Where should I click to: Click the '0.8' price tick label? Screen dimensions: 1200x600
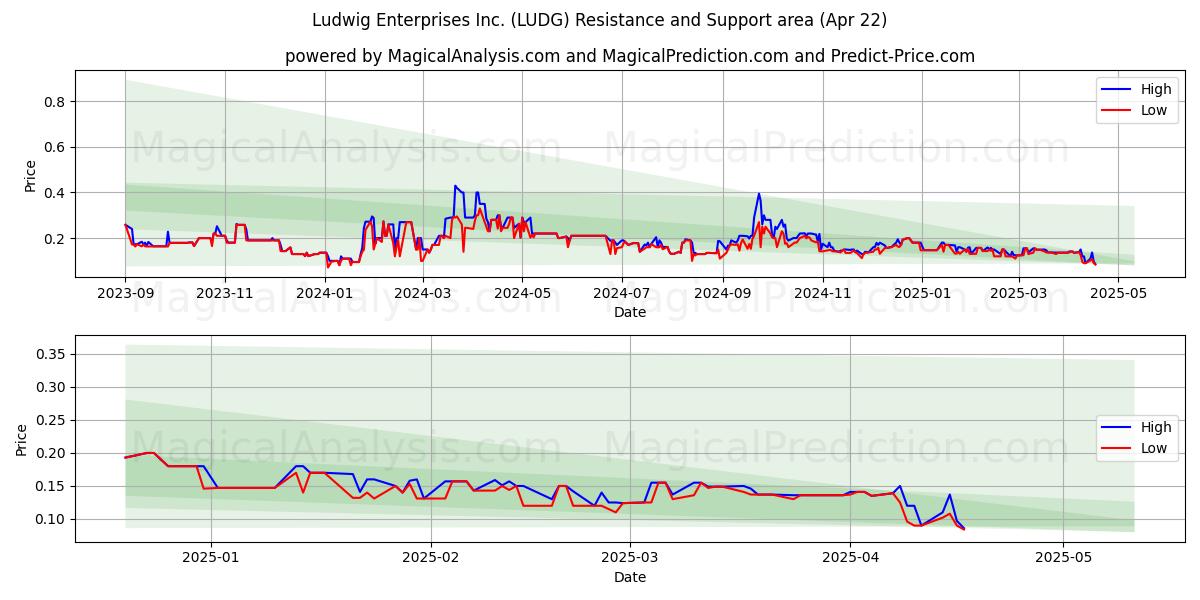pyautogui.click(x=54, y=102)
